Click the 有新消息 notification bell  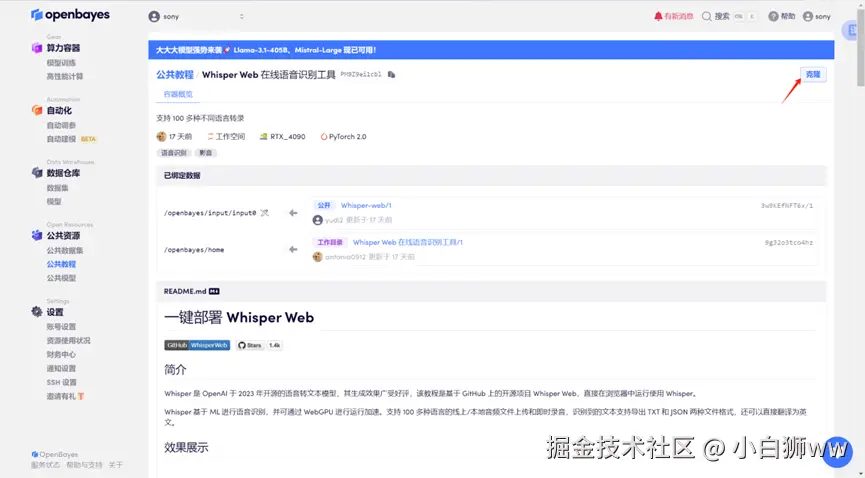tap(658, 17)
